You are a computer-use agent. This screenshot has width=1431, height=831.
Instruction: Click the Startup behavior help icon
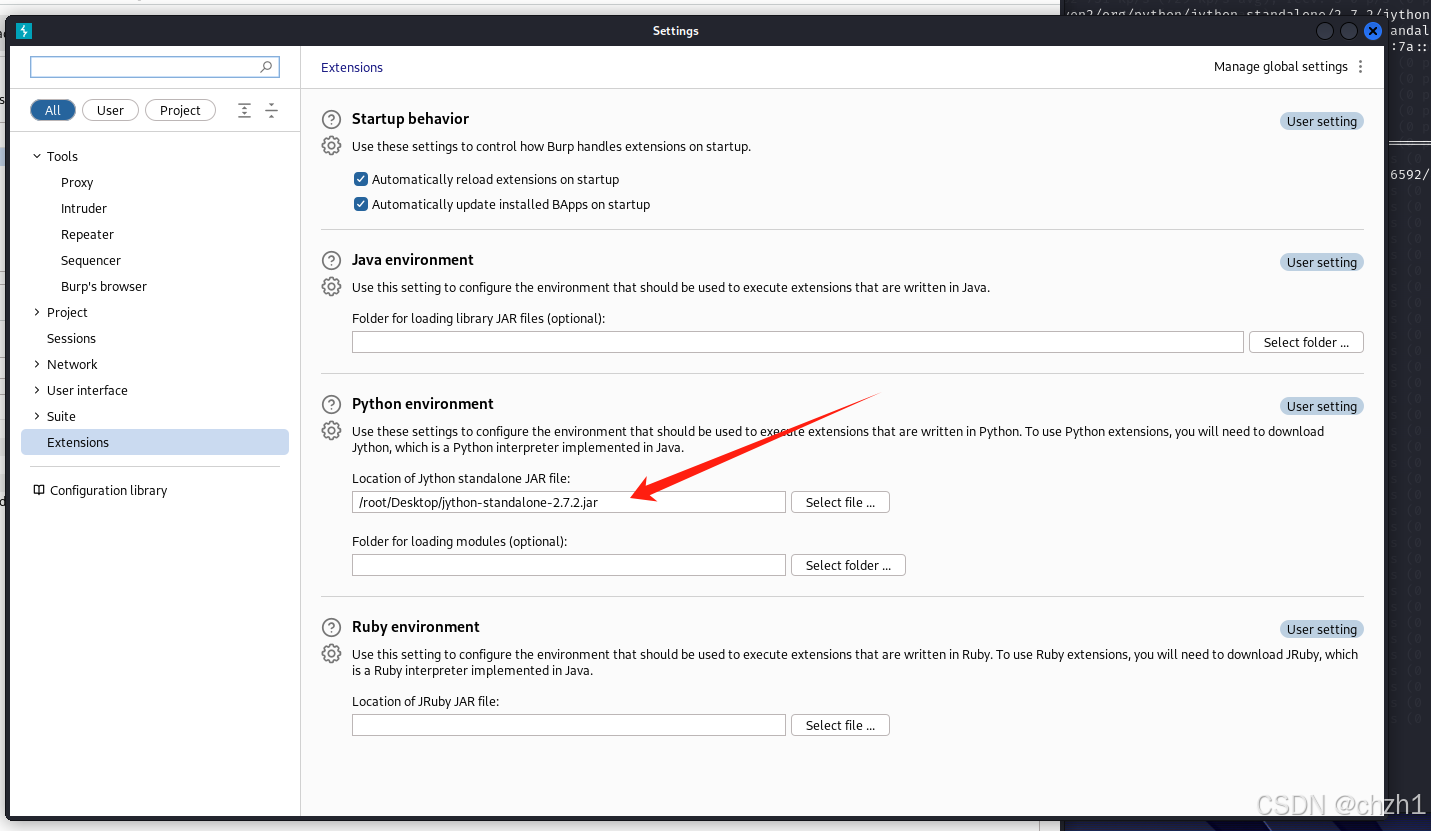pos(331,120)
